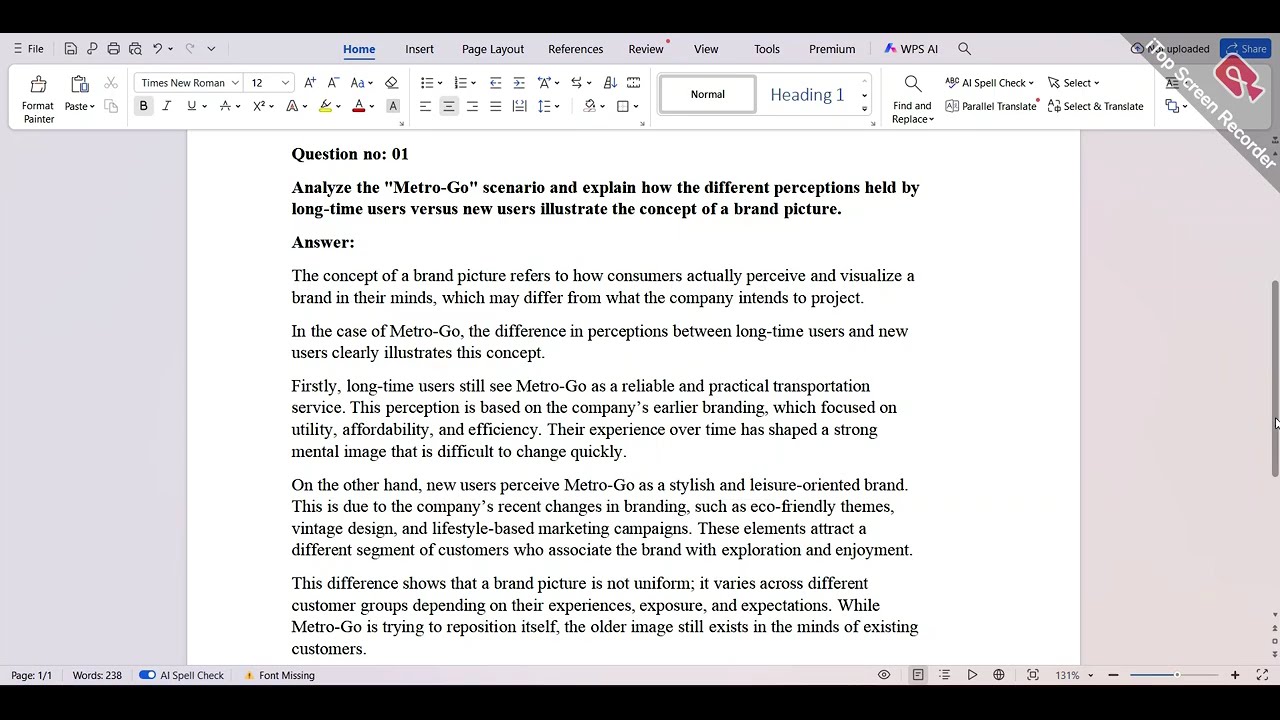Image resolution: width=1280 pixels, height=720 pixels.
Task: Open bullet list style dropdown
Action: tap(440, 83)
